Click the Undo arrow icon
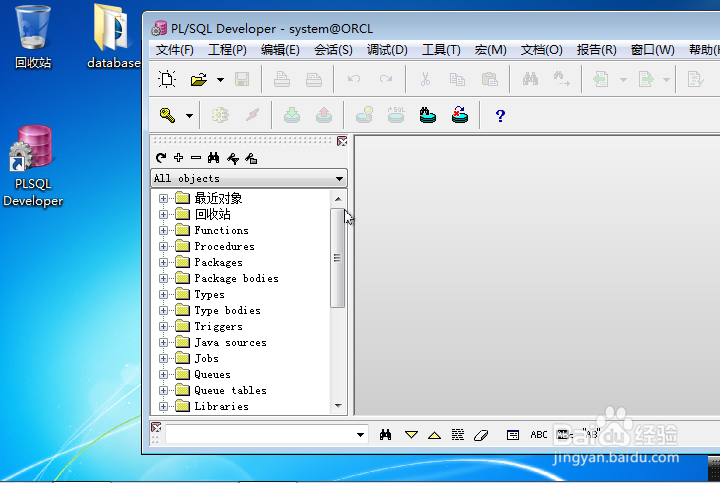The height and width of the screenshot is (483, 720). point(354,79)
